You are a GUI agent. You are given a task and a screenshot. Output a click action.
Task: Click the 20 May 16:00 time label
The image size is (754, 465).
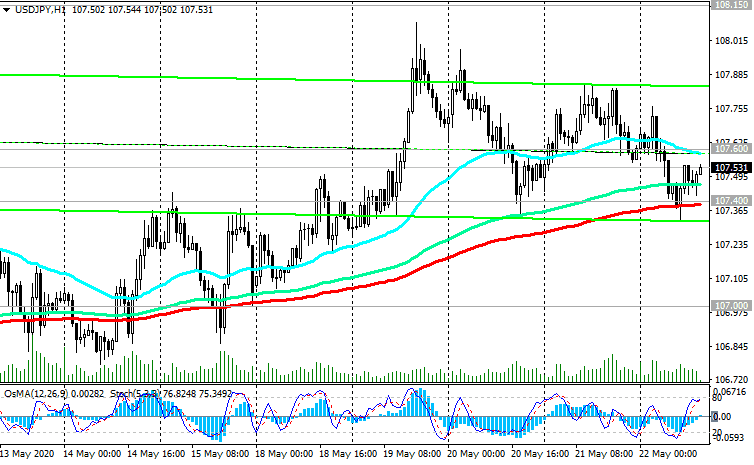540,453
